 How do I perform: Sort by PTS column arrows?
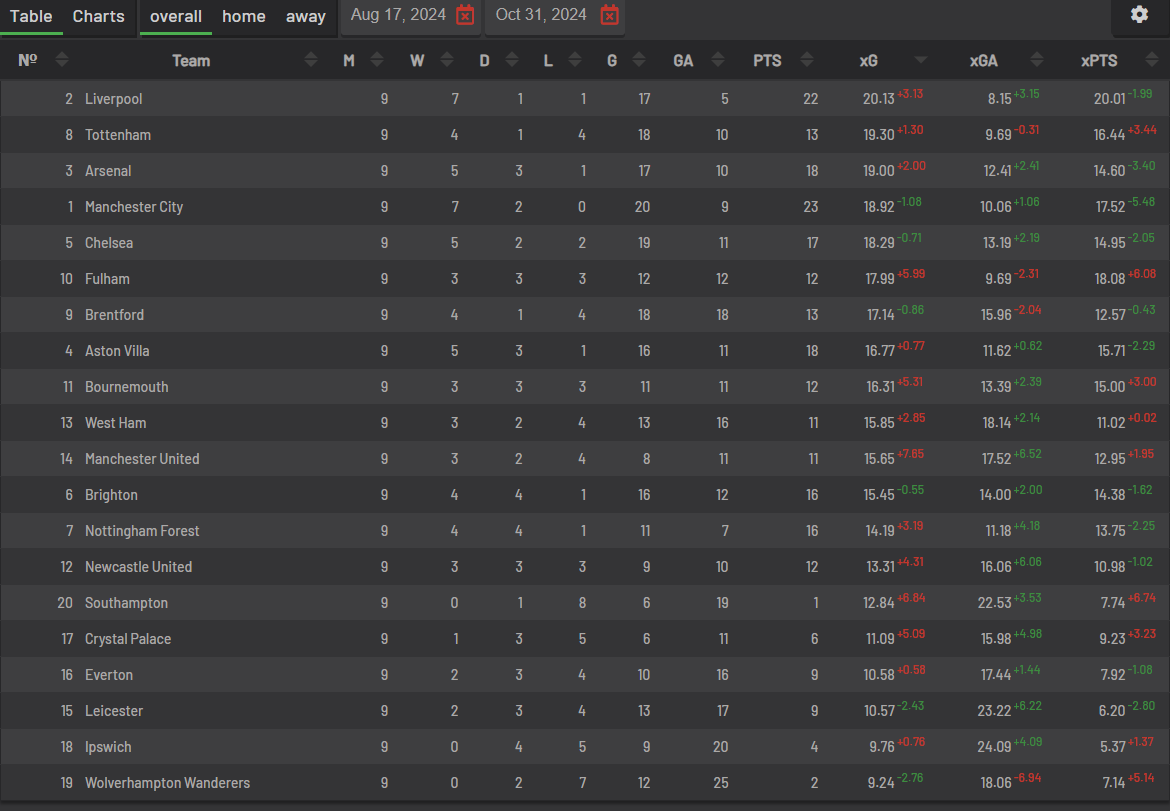coord(807,60)
